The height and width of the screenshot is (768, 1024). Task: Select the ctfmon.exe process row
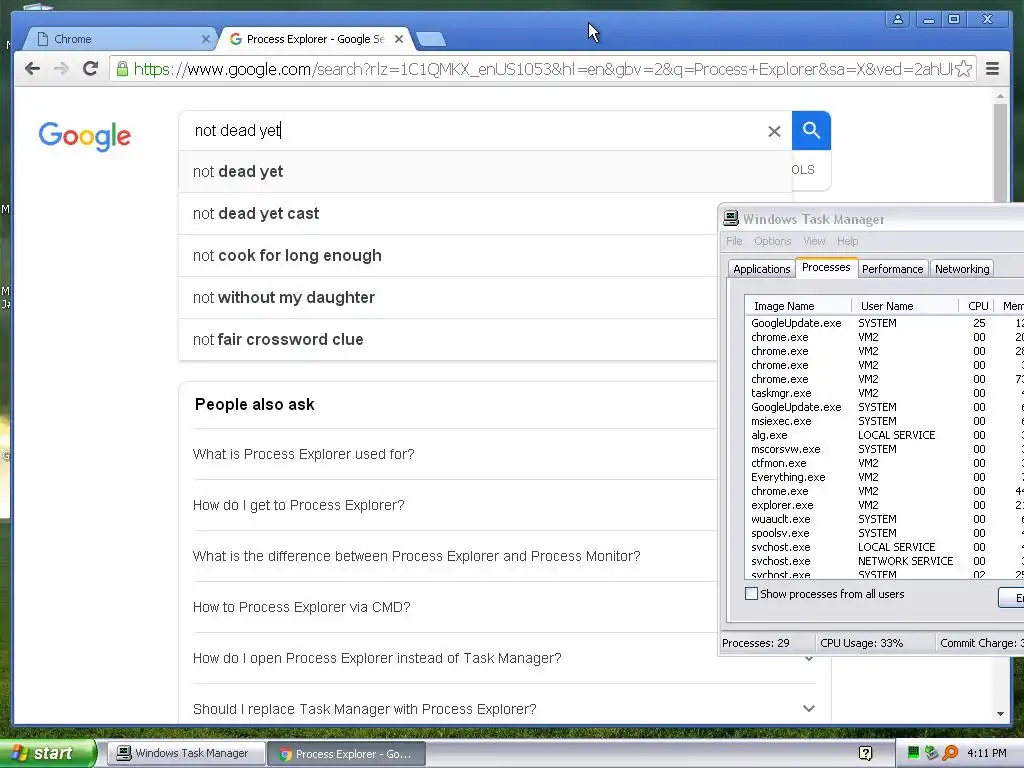884,463
